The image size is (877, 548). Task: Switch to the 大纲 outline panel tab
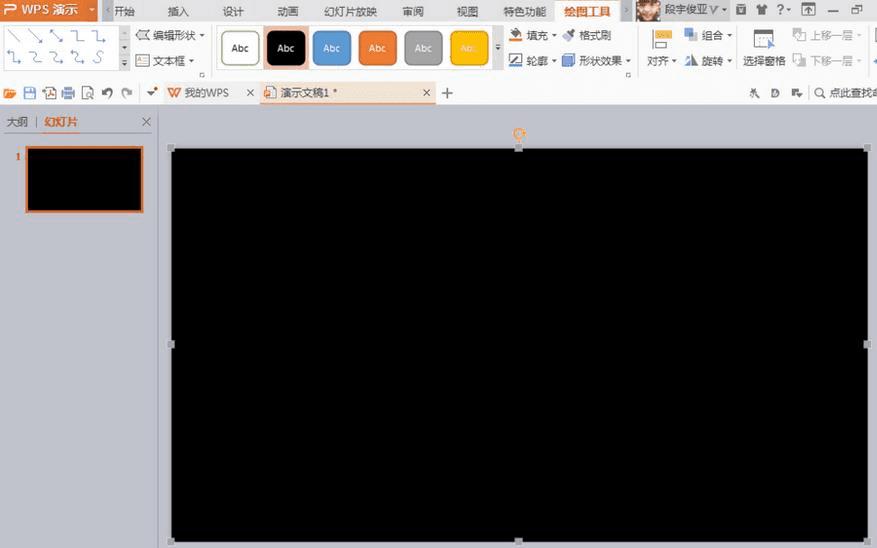coord(17,121)
